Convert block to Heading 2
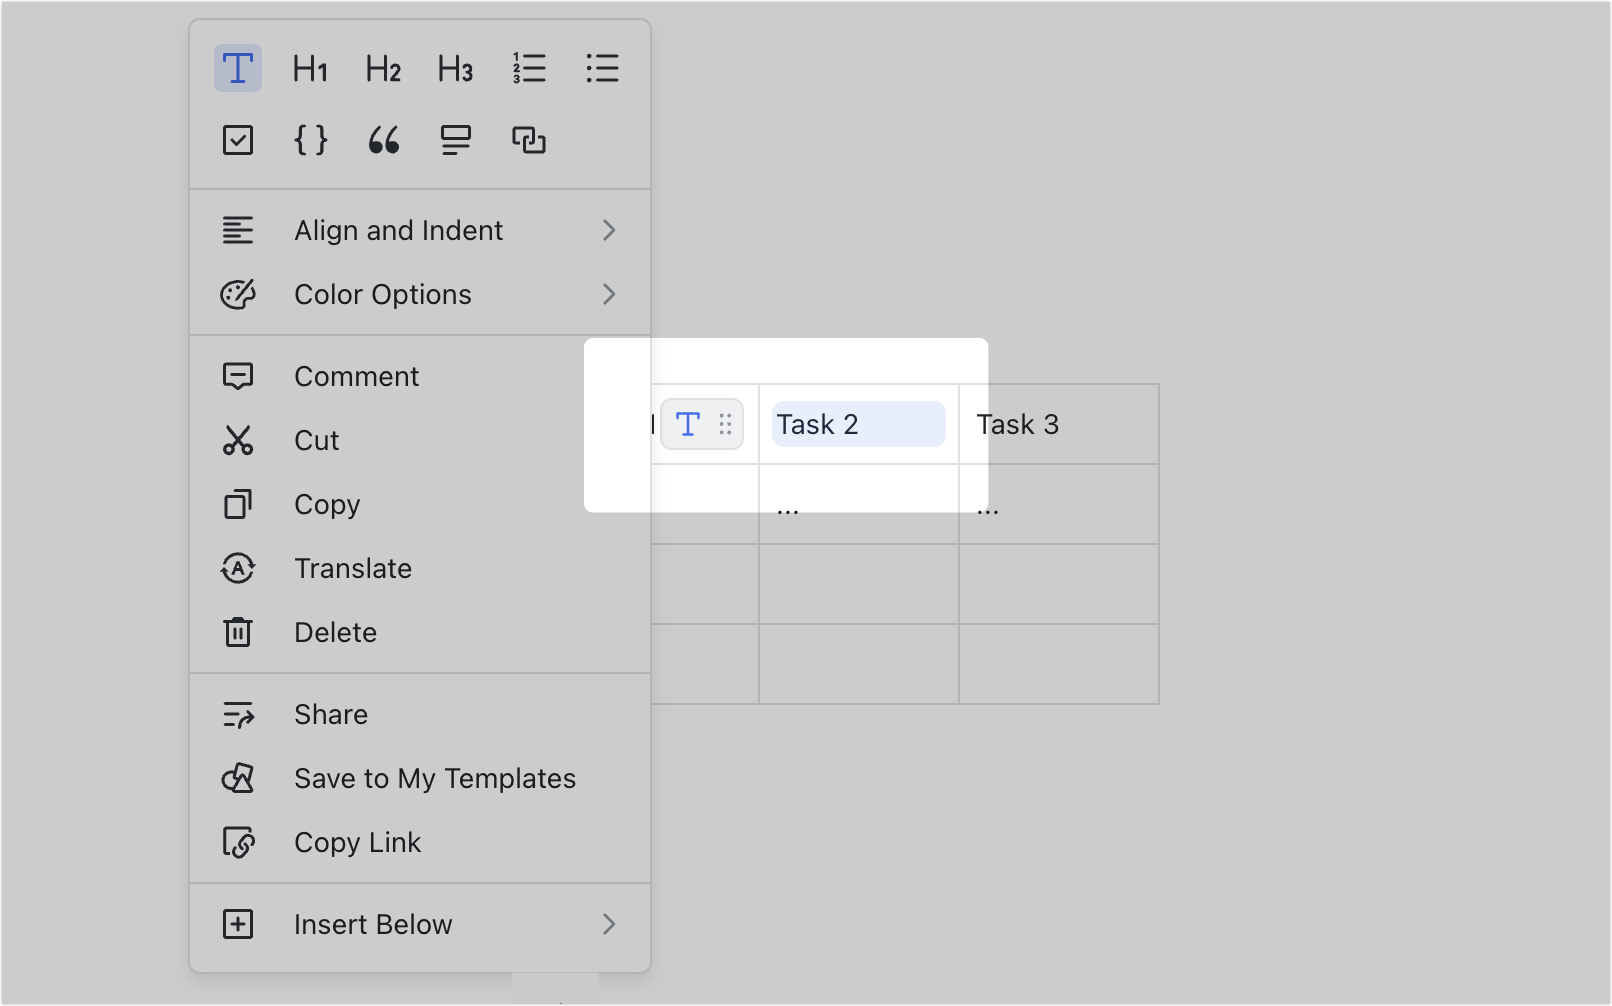The width and height of the screenshot is (1612, 1006). point(382,68)
